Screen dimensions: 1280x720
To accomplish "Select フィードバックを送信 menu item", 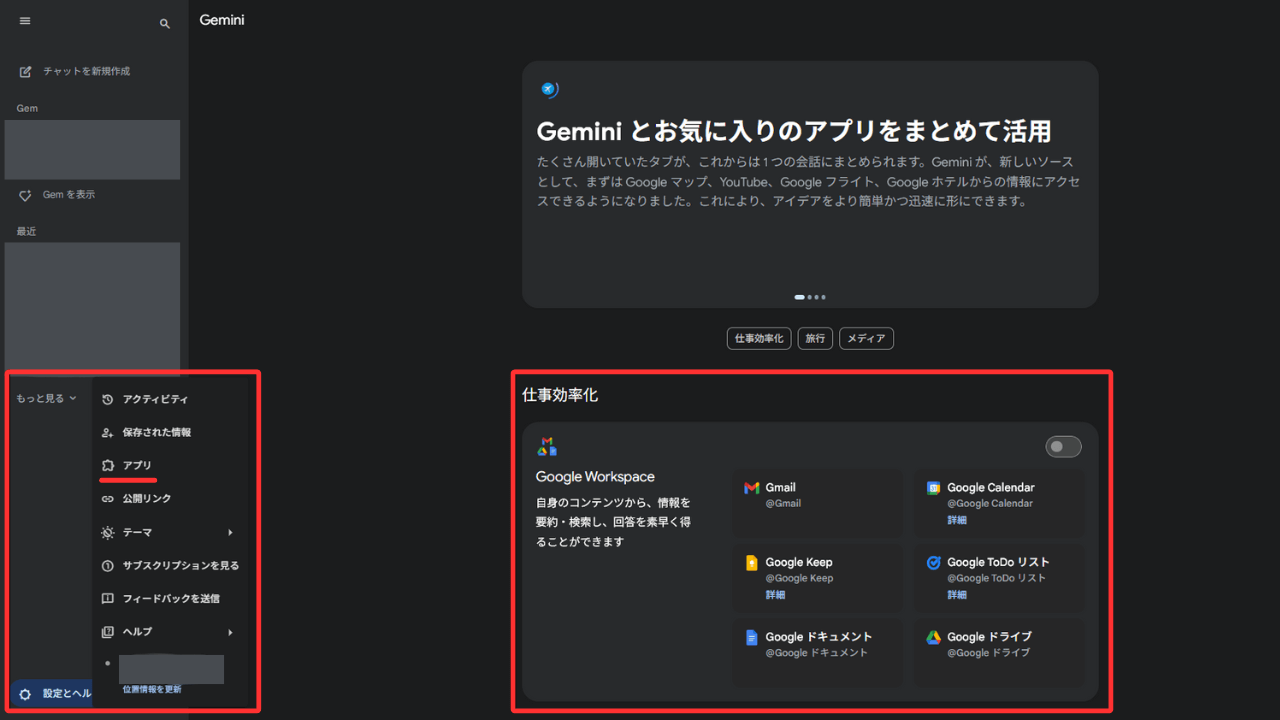I will (x=169, y=599).
